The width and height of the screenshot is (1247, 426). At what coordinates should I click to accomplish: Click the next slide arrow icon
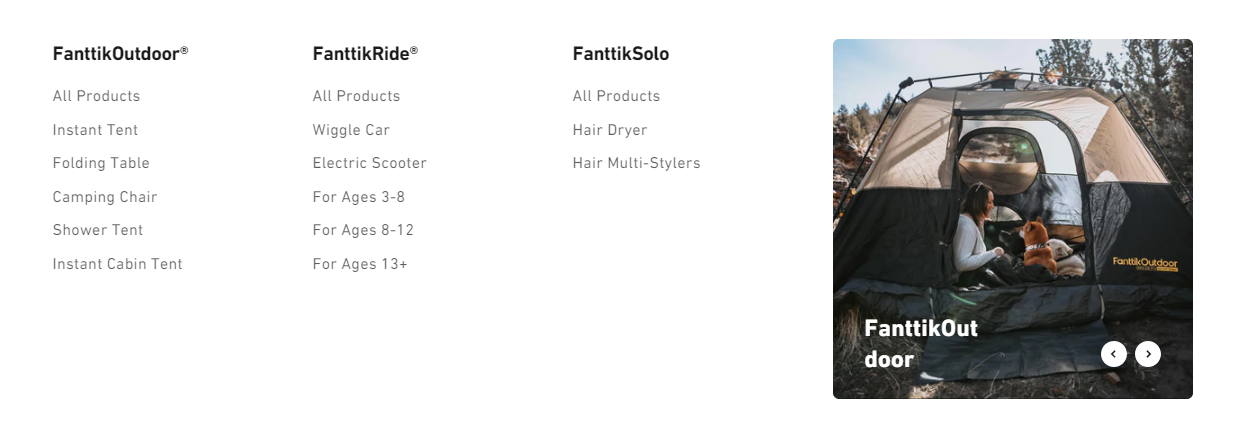point(1148,354)
